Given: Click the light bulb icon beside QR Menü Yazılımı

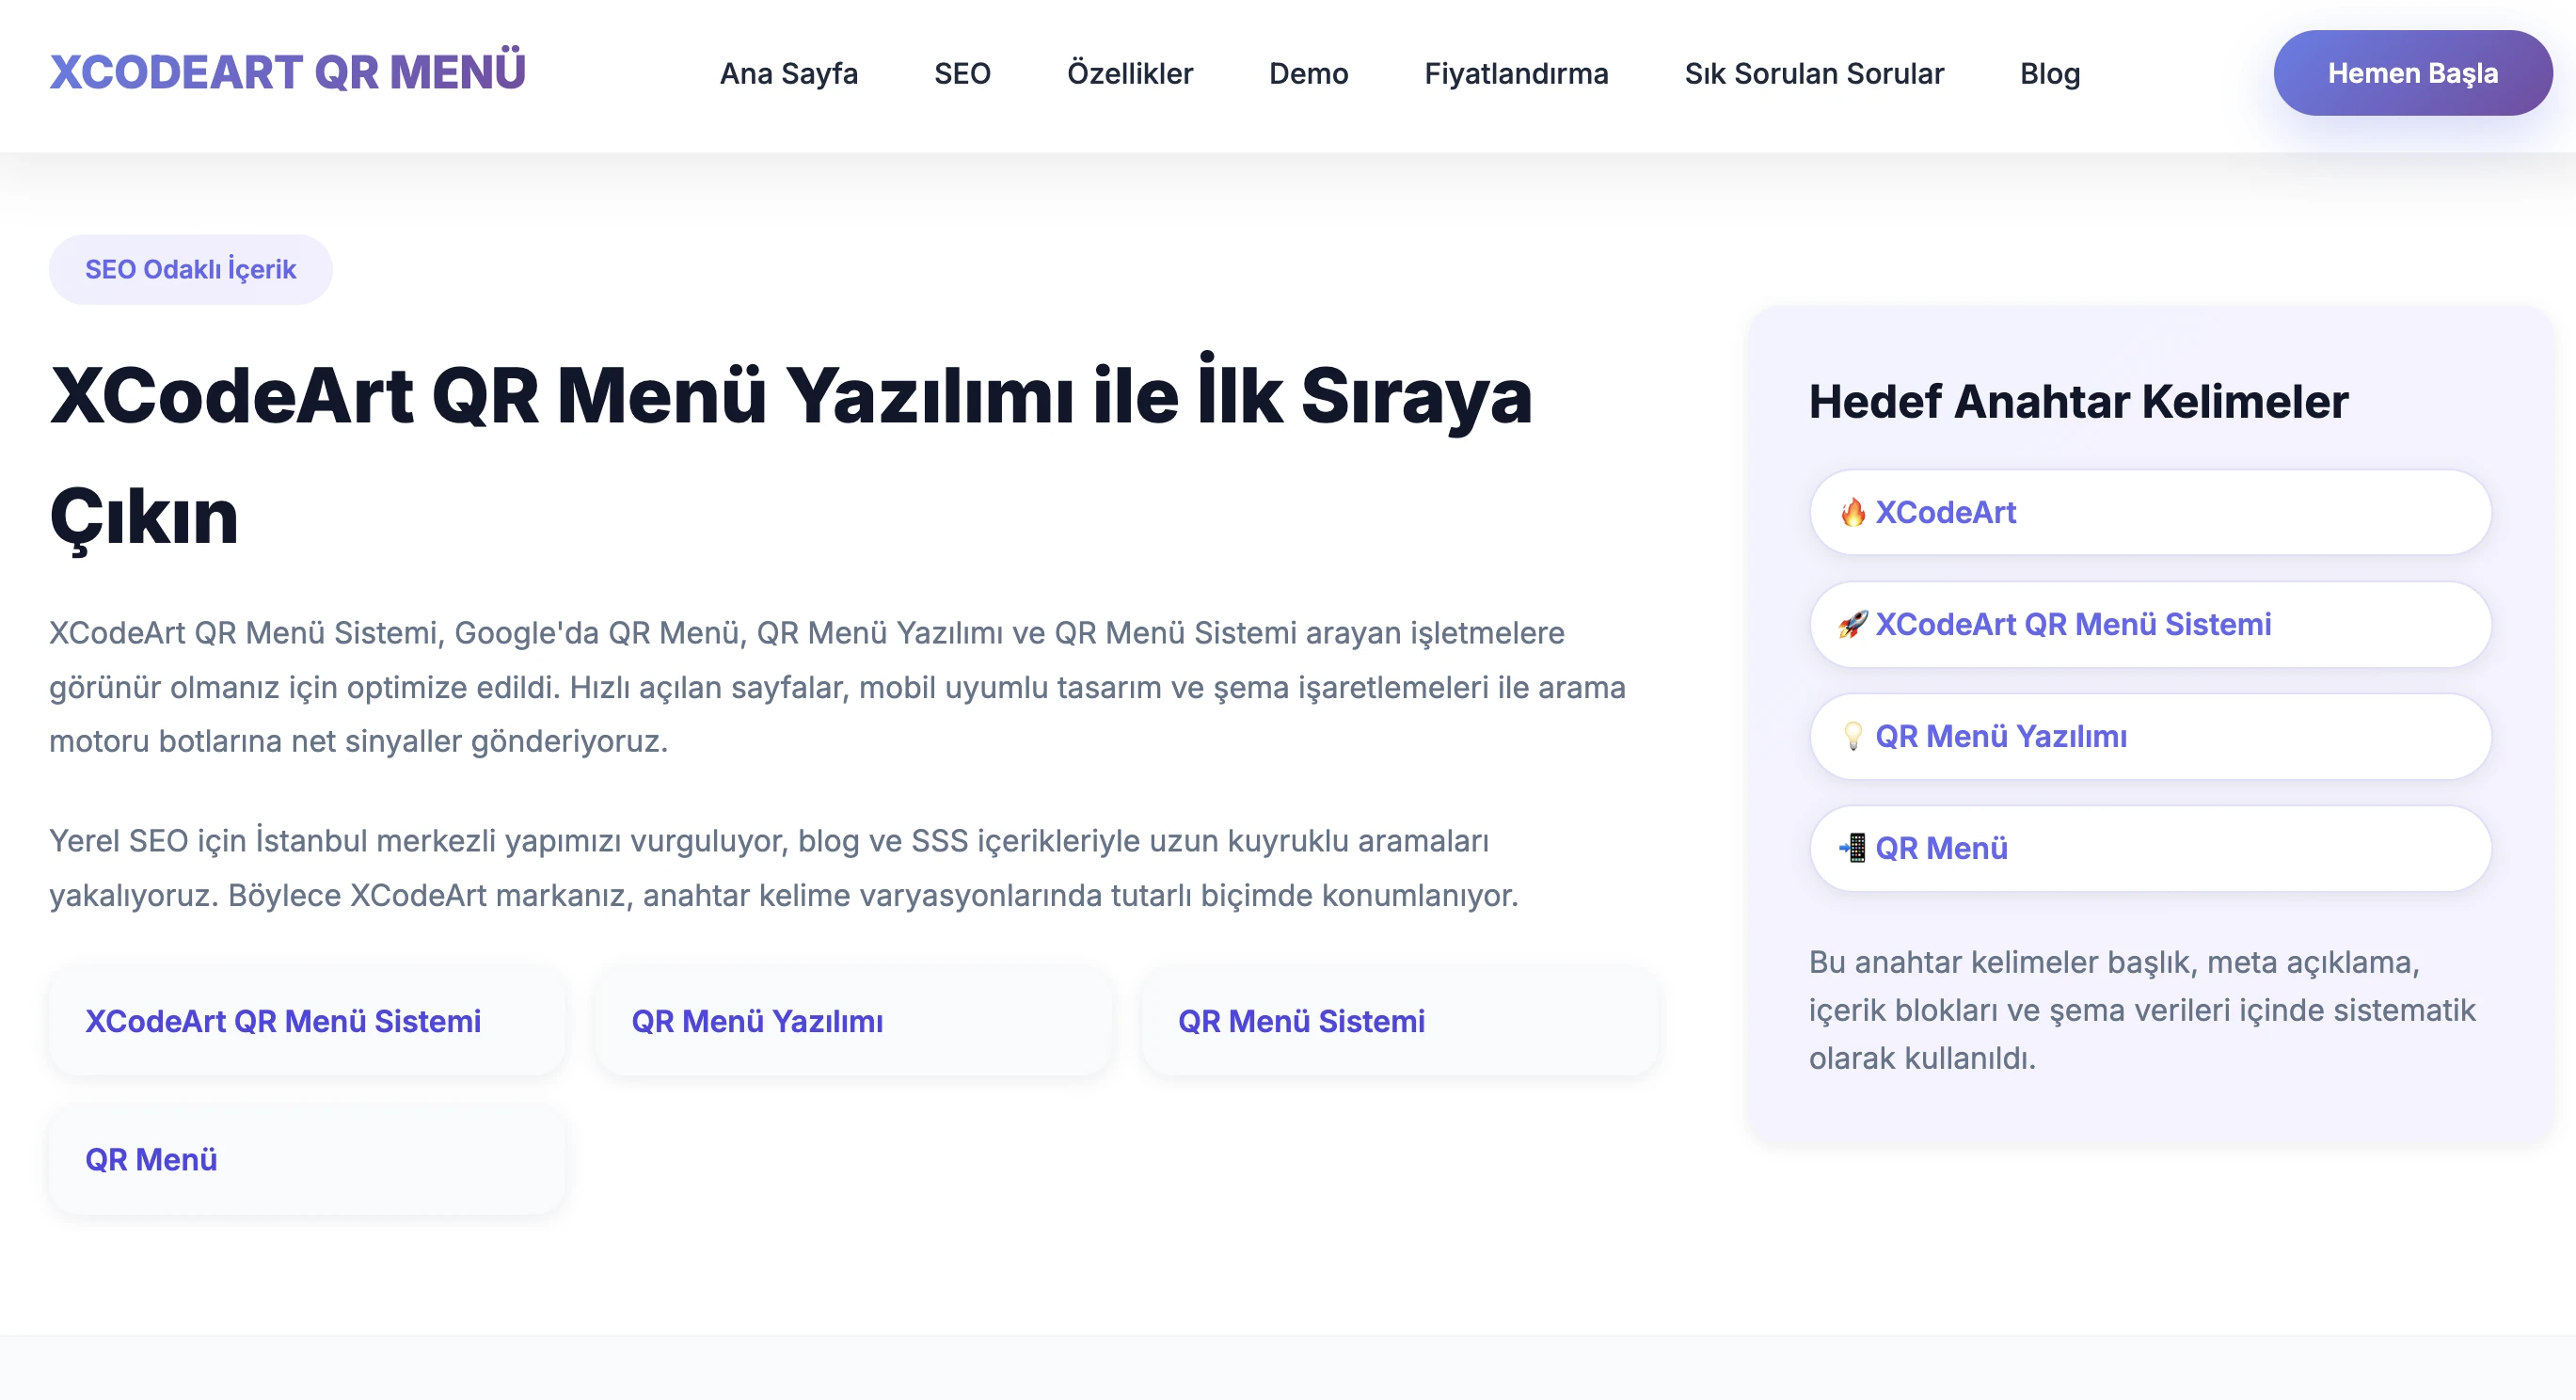Looking at the screenshot, I should [1852, 737].
